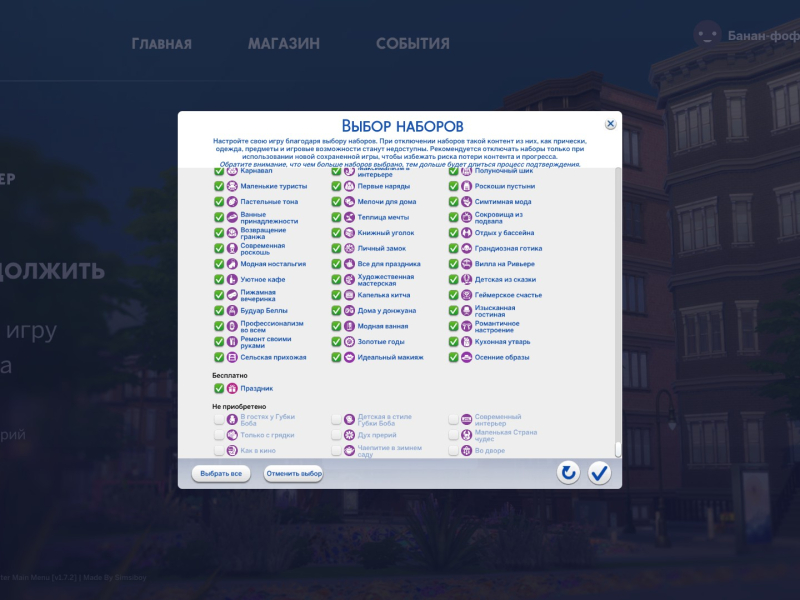This screenshot has width=800, height=600.
Task: Uncheck the Сельская прихожая checkbox
Action: [219, 357]
